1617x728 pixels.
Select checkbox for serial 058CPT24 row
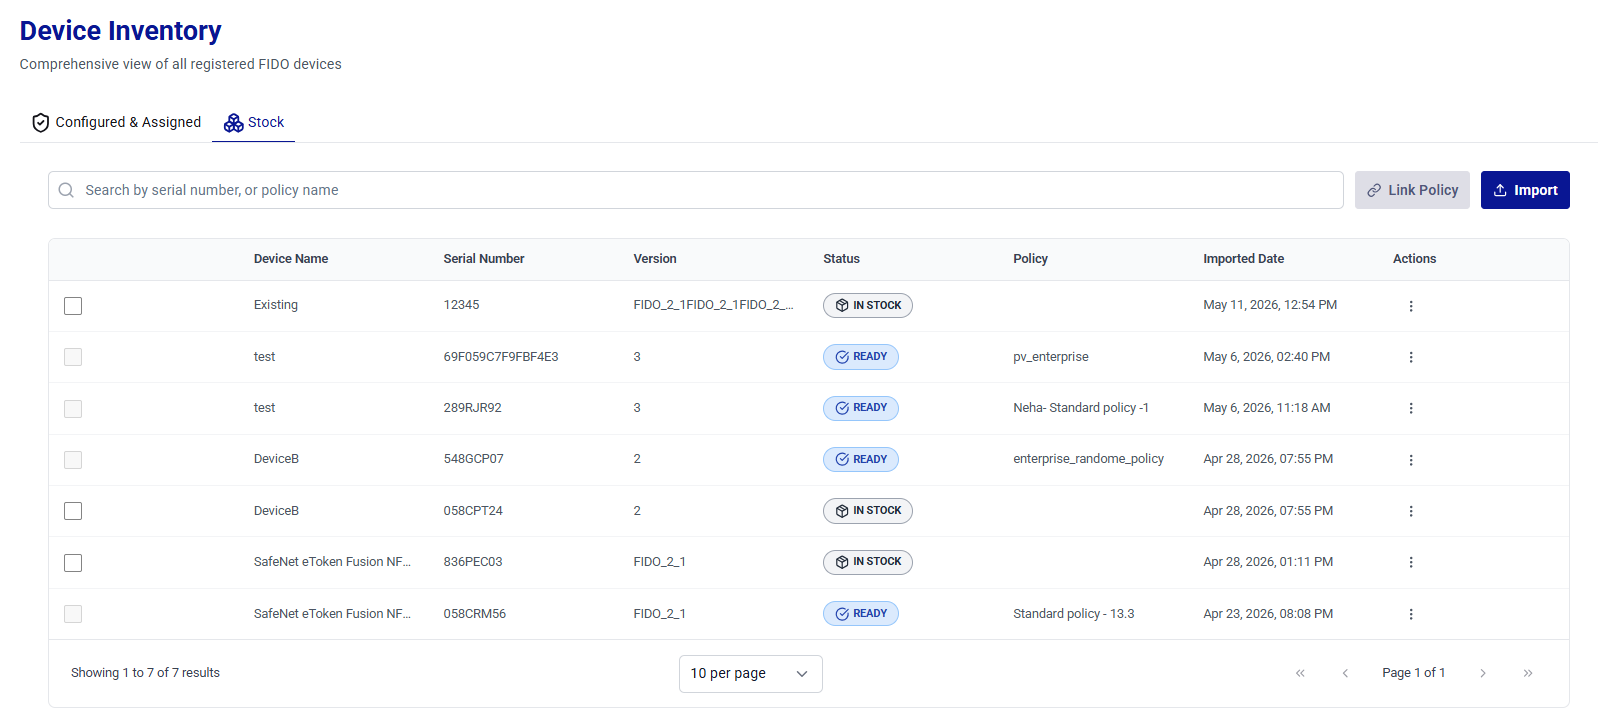[x=73, y=511]
